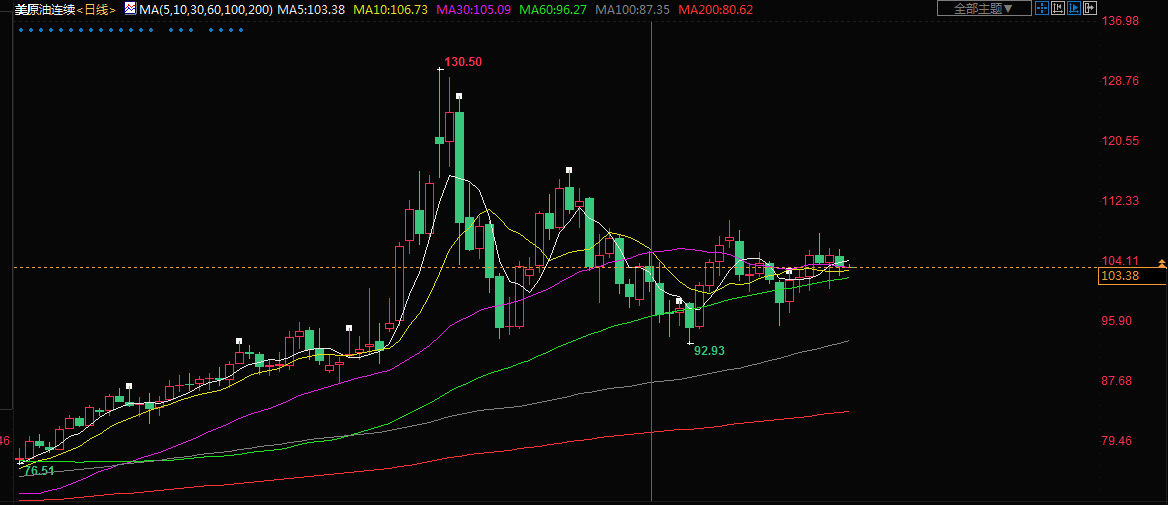Click the 76.51 low price label
The image size is (1168, 505).
(x=39, y=470)
